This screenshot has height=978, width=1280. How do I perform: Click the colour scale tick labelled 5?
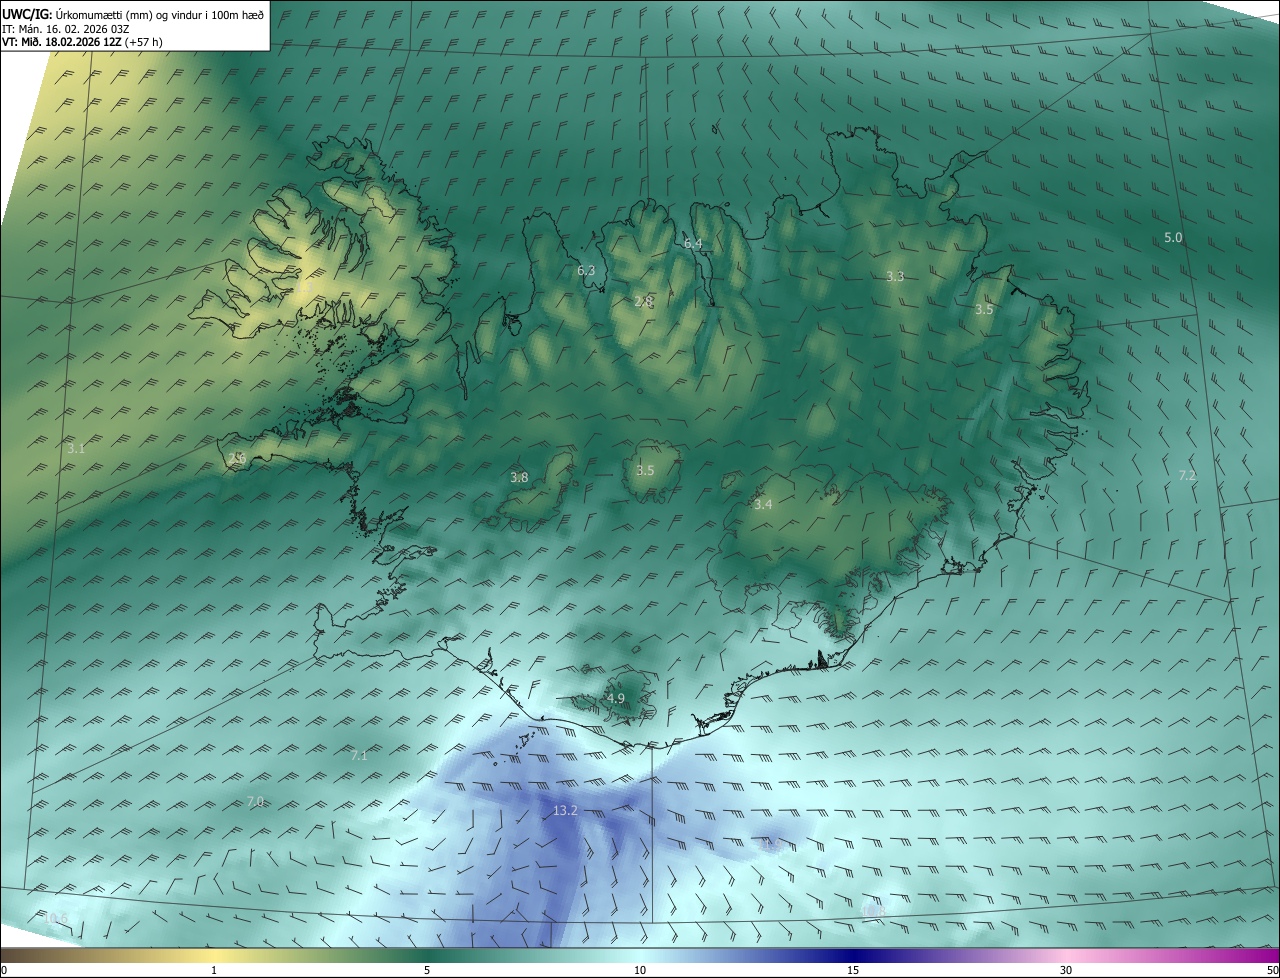[x=427, y=970]
